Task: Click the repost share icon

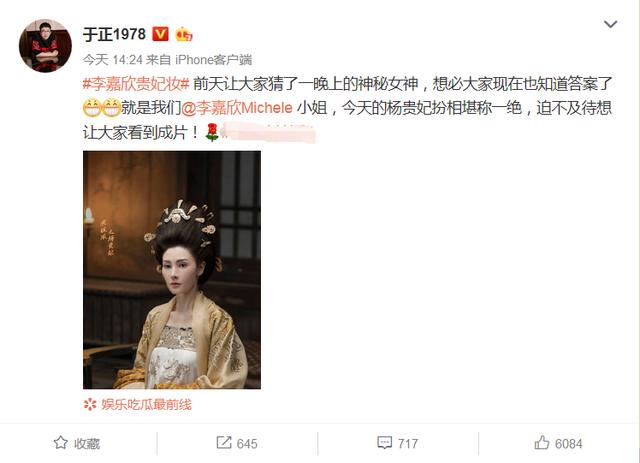Action: click(x=224, y=443)
